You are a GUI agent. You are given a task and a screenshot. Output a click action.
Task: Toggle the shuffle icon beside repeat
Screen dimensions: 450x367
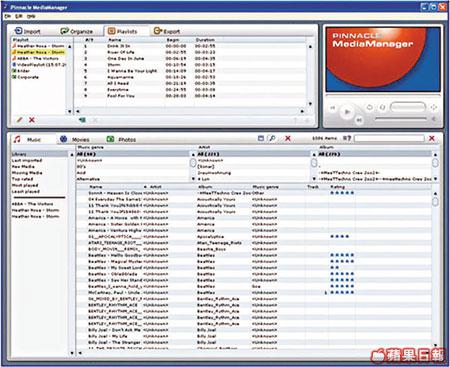(x=382, y=107)
